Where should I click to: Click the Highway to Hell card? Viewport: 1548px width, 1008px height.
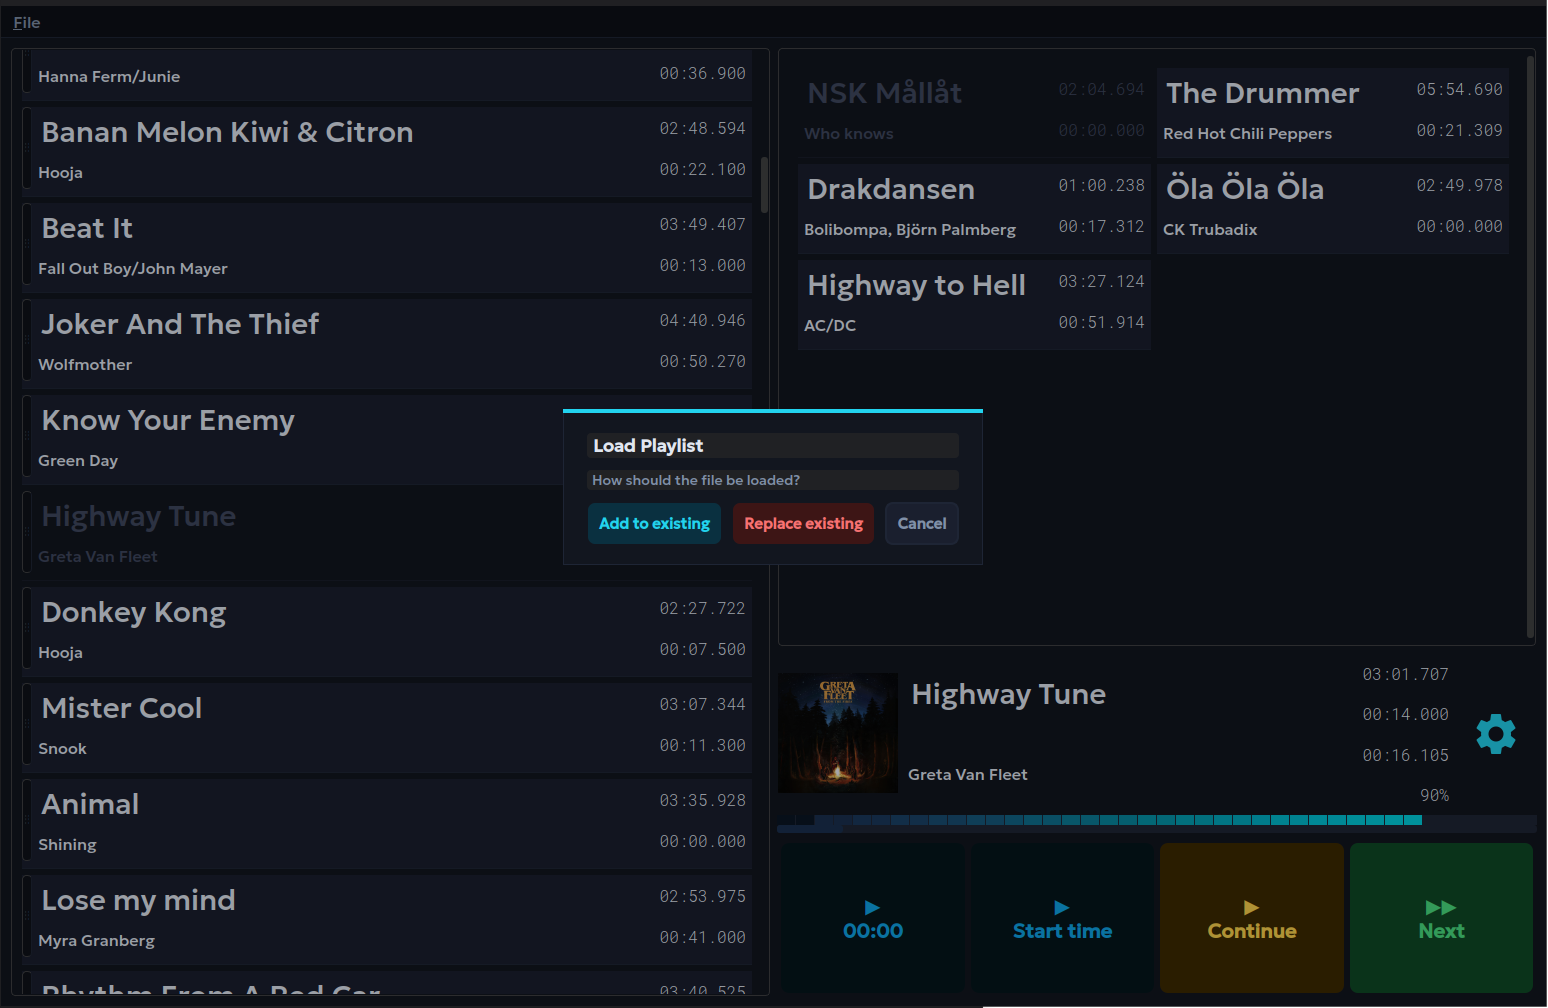975,305
